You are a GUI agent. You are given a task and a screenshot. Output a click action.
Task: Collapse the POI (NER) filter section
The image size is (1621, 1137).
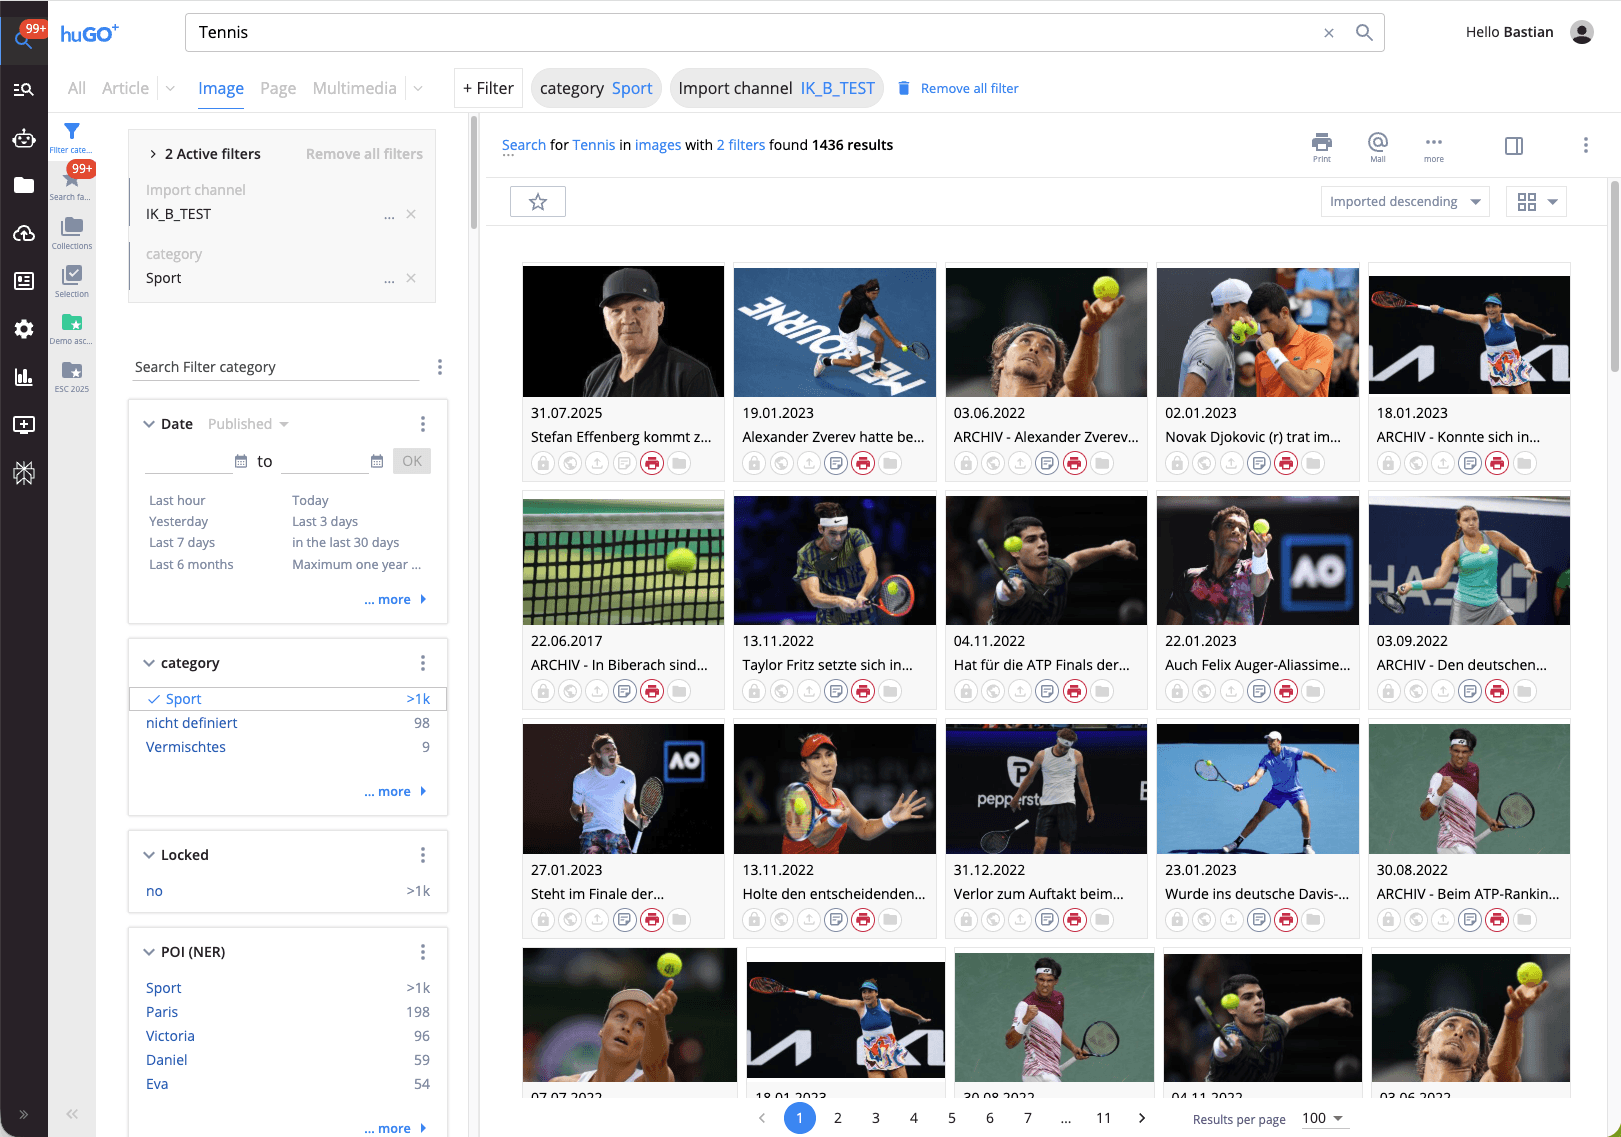(149, 952)
